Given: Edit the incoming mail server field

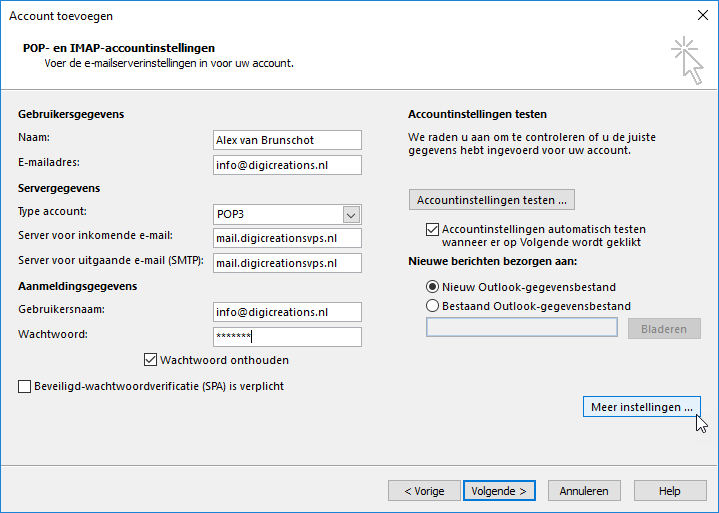Looking at the screenshot, I should (287, 238).
